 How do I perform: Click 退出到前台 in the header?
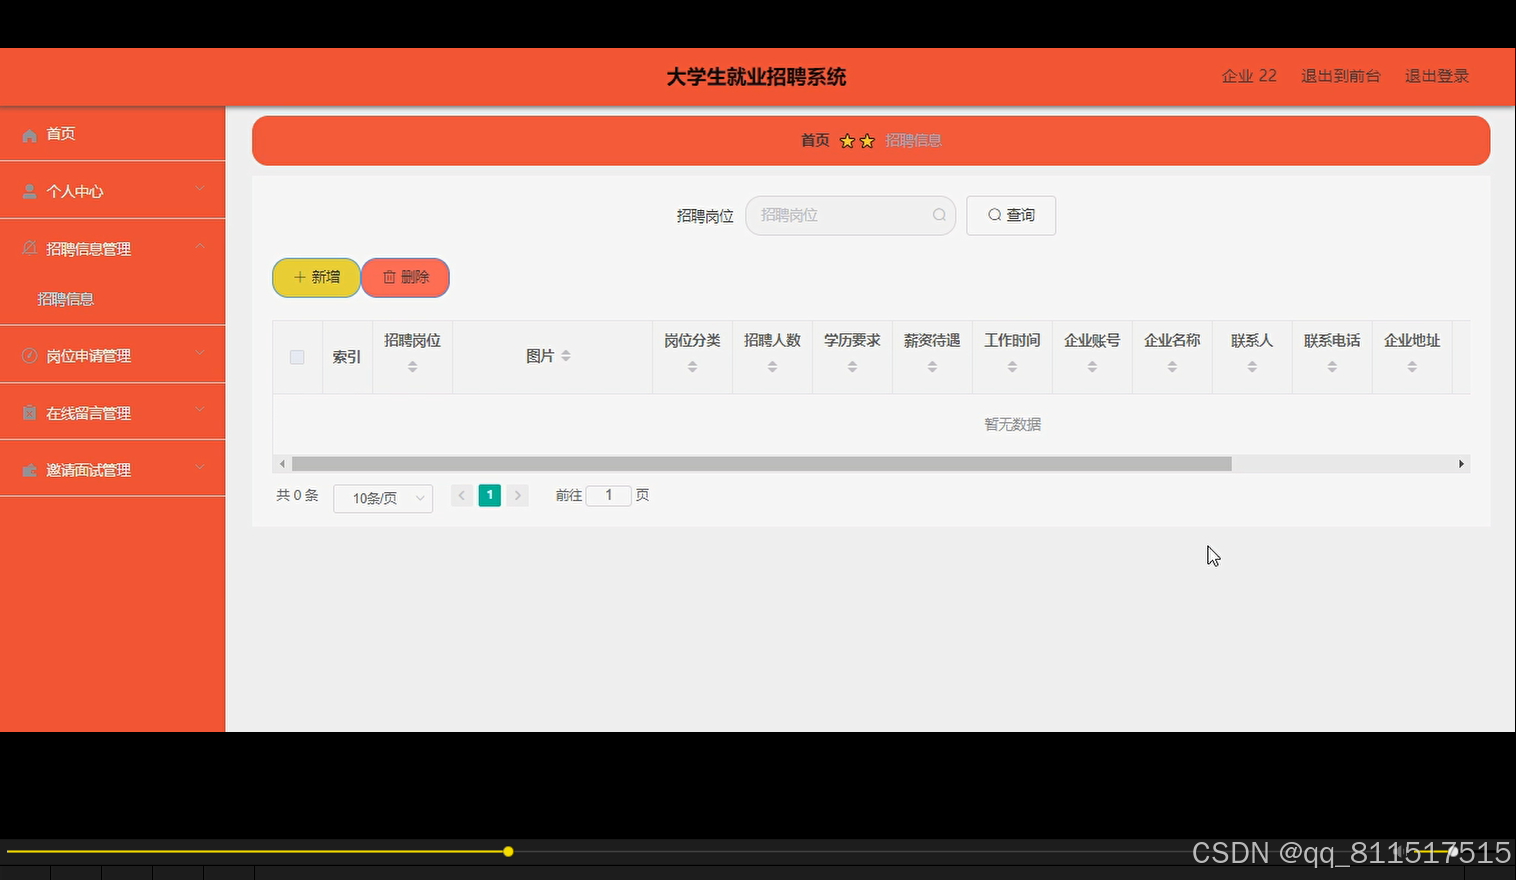click(x=1340, y=76)
